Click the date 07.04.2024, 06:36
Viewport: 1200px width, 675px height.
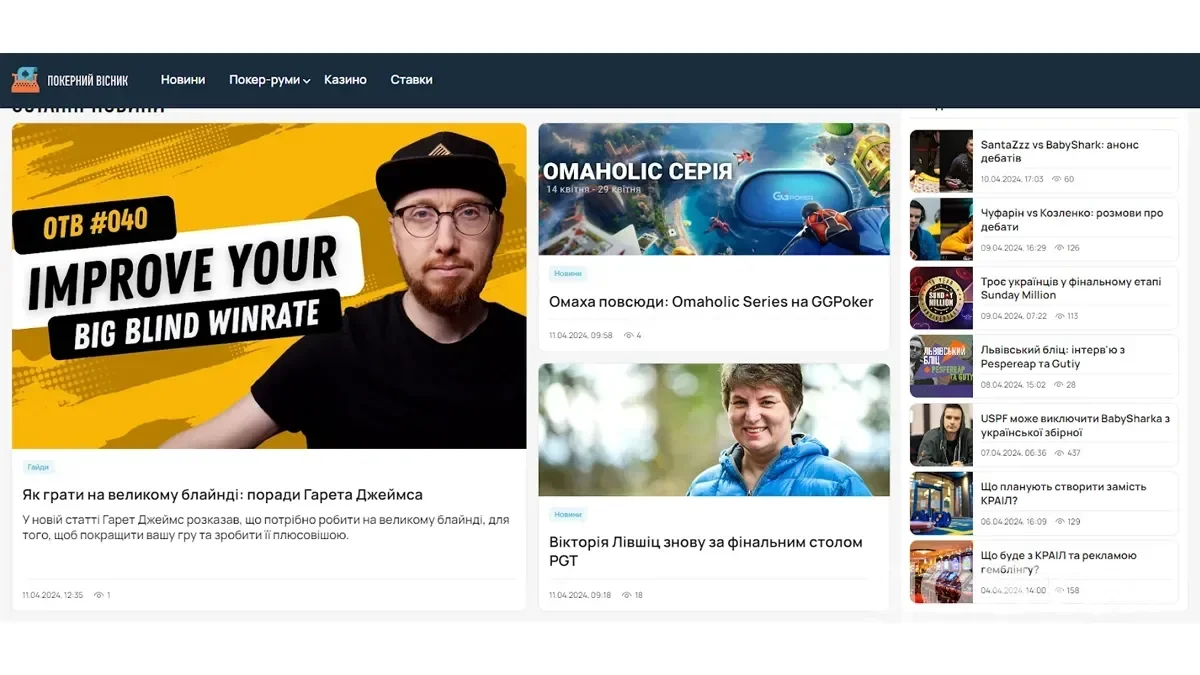1013,453
